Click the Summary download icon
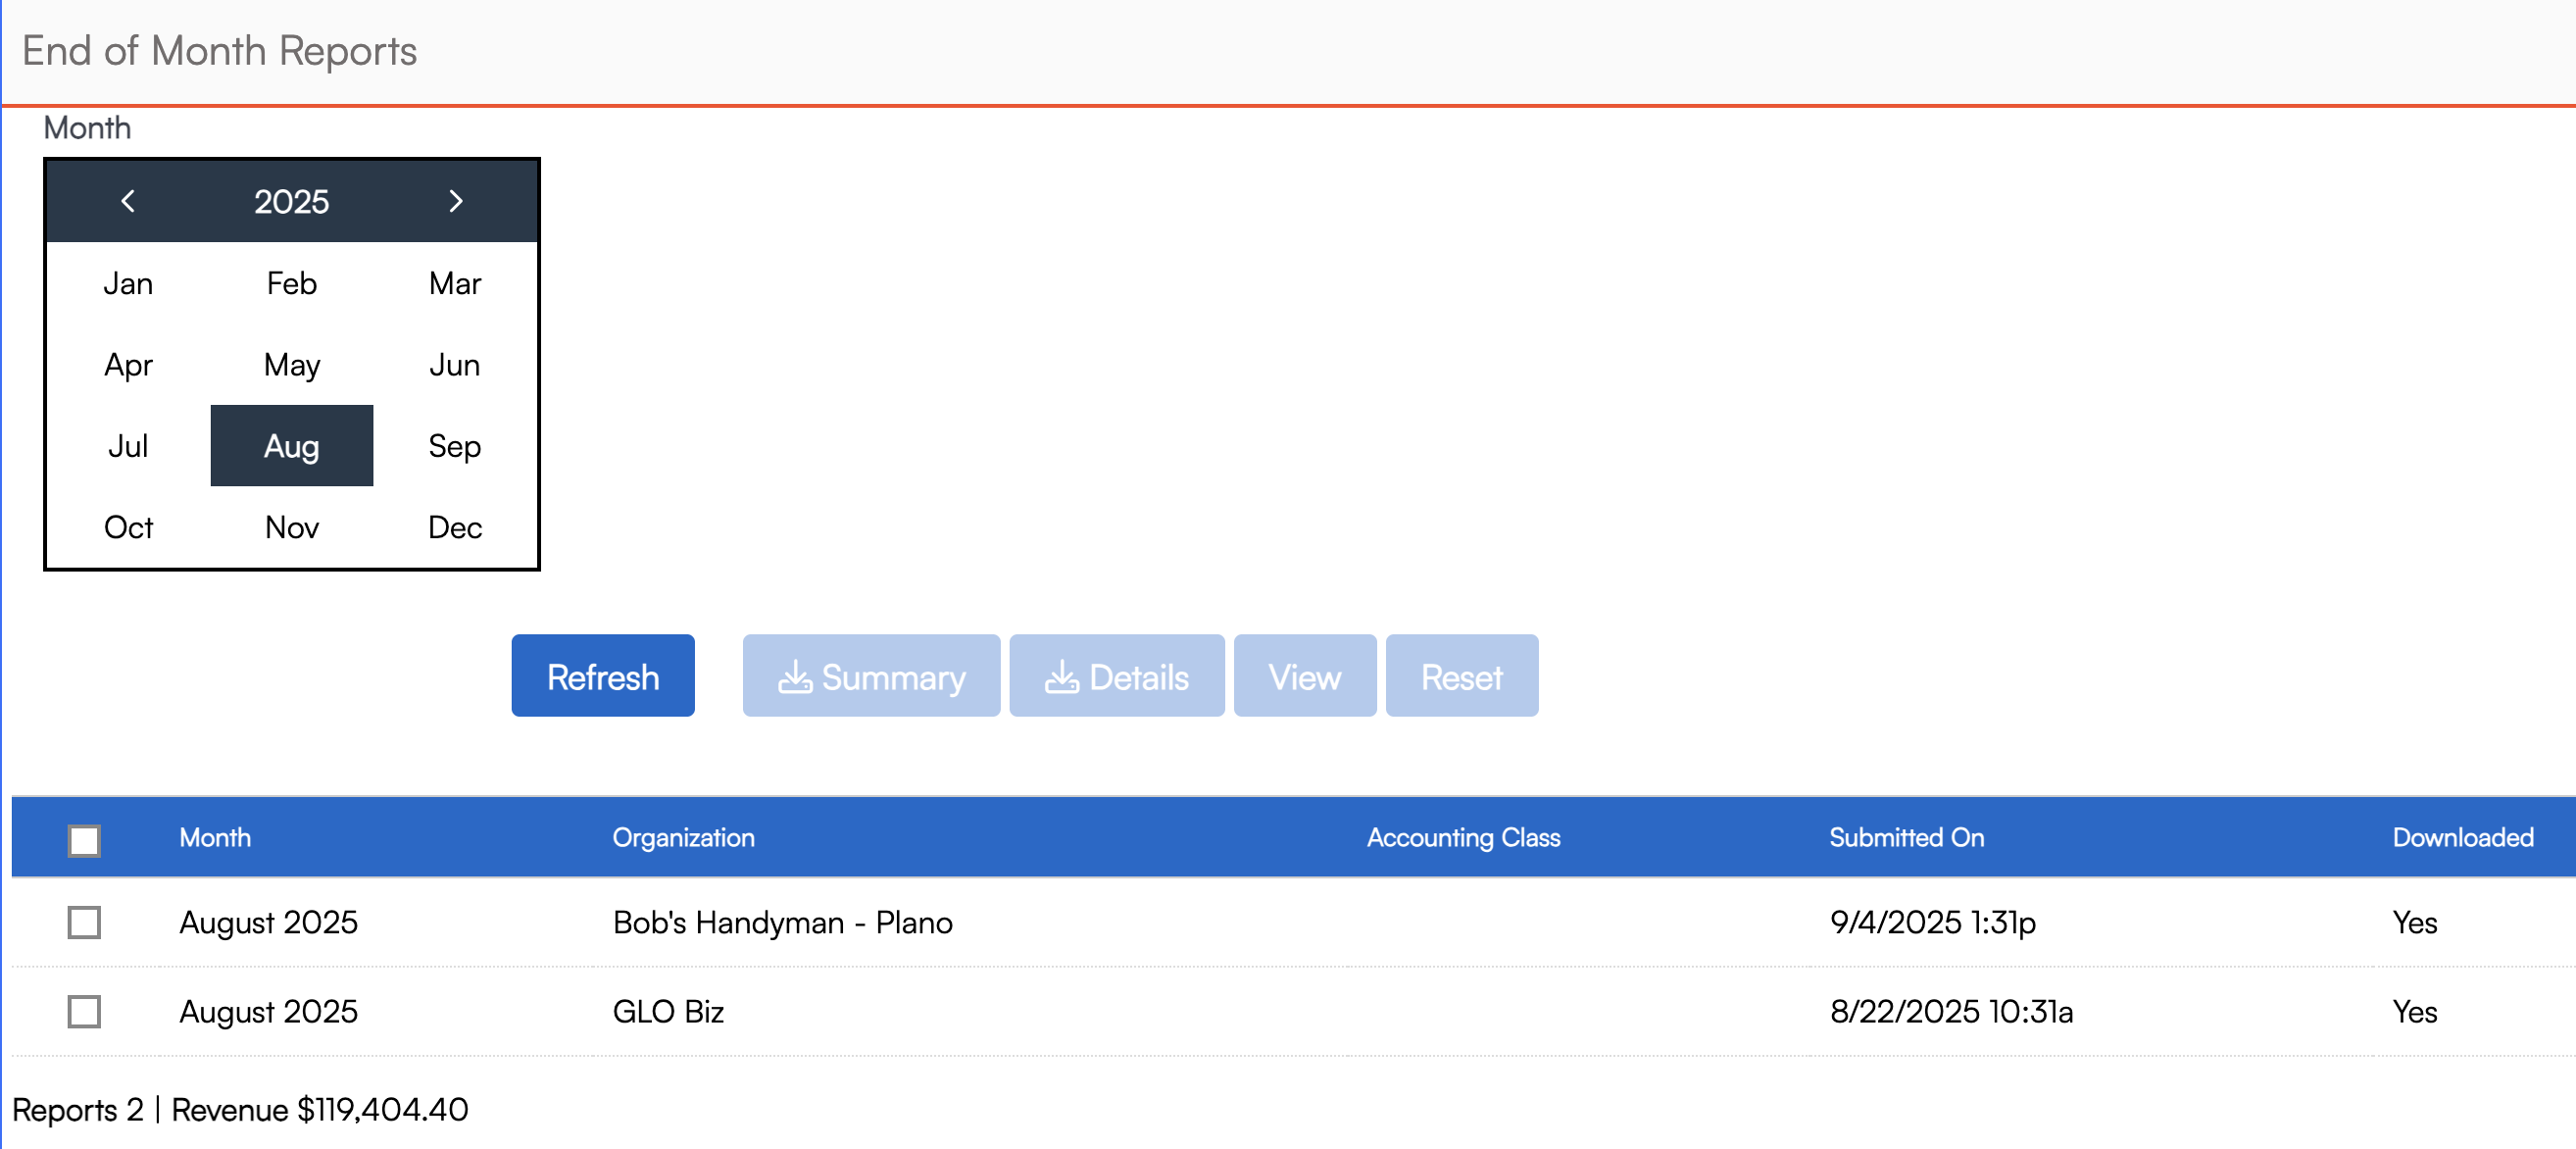Viewport: 2576px width, 1149px height. coord(794,677)
